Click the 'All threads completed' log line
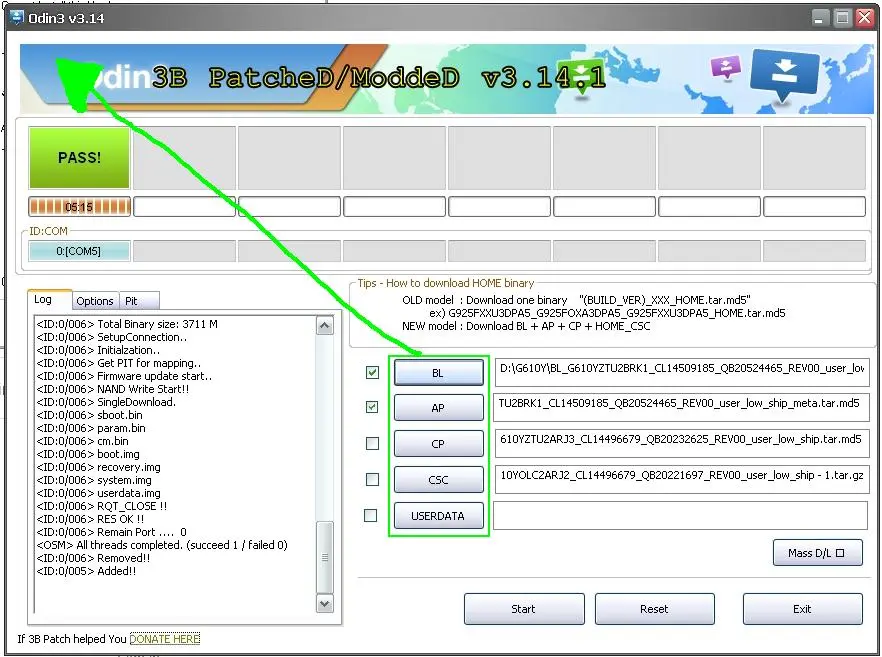The height and width of the screenshot is (657, 882). point(162,544)
